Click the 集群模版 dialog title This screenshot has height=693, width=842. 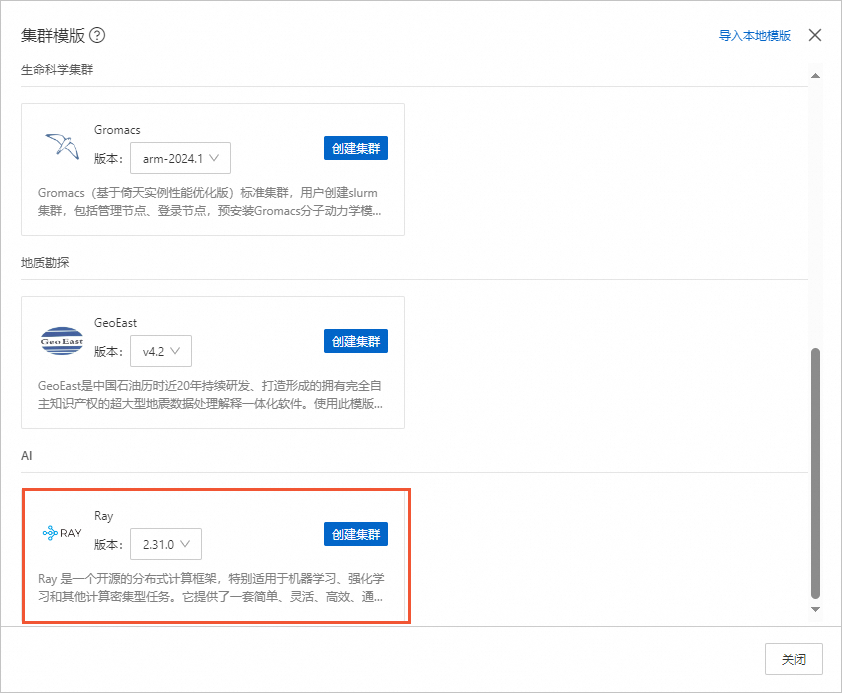[53, 35]
